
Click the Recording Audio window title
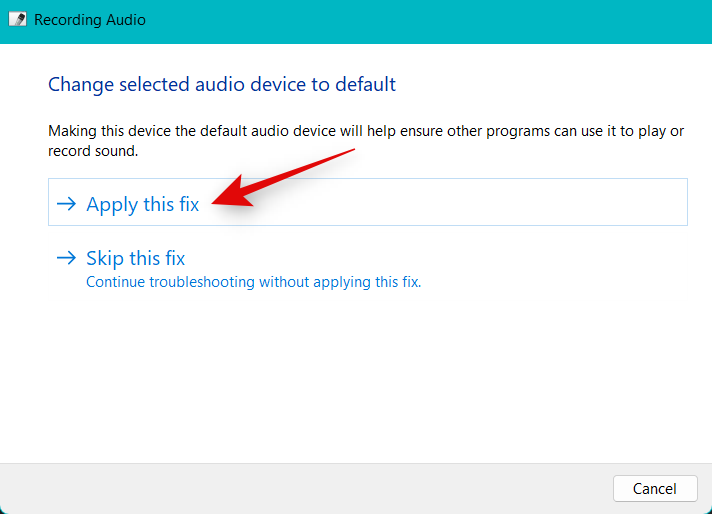coord(90,19)
